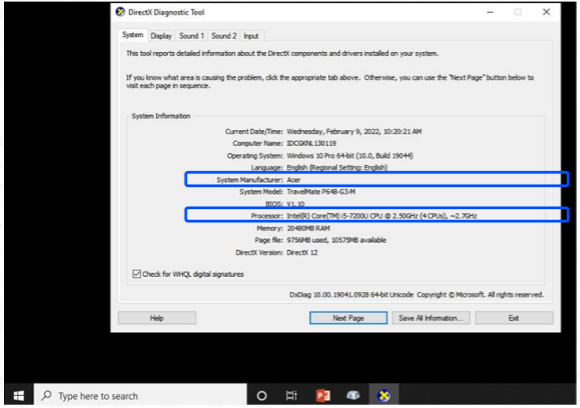Click the Current Date/Time value
This screenshot has height=408, width=580.
[354, 132]
